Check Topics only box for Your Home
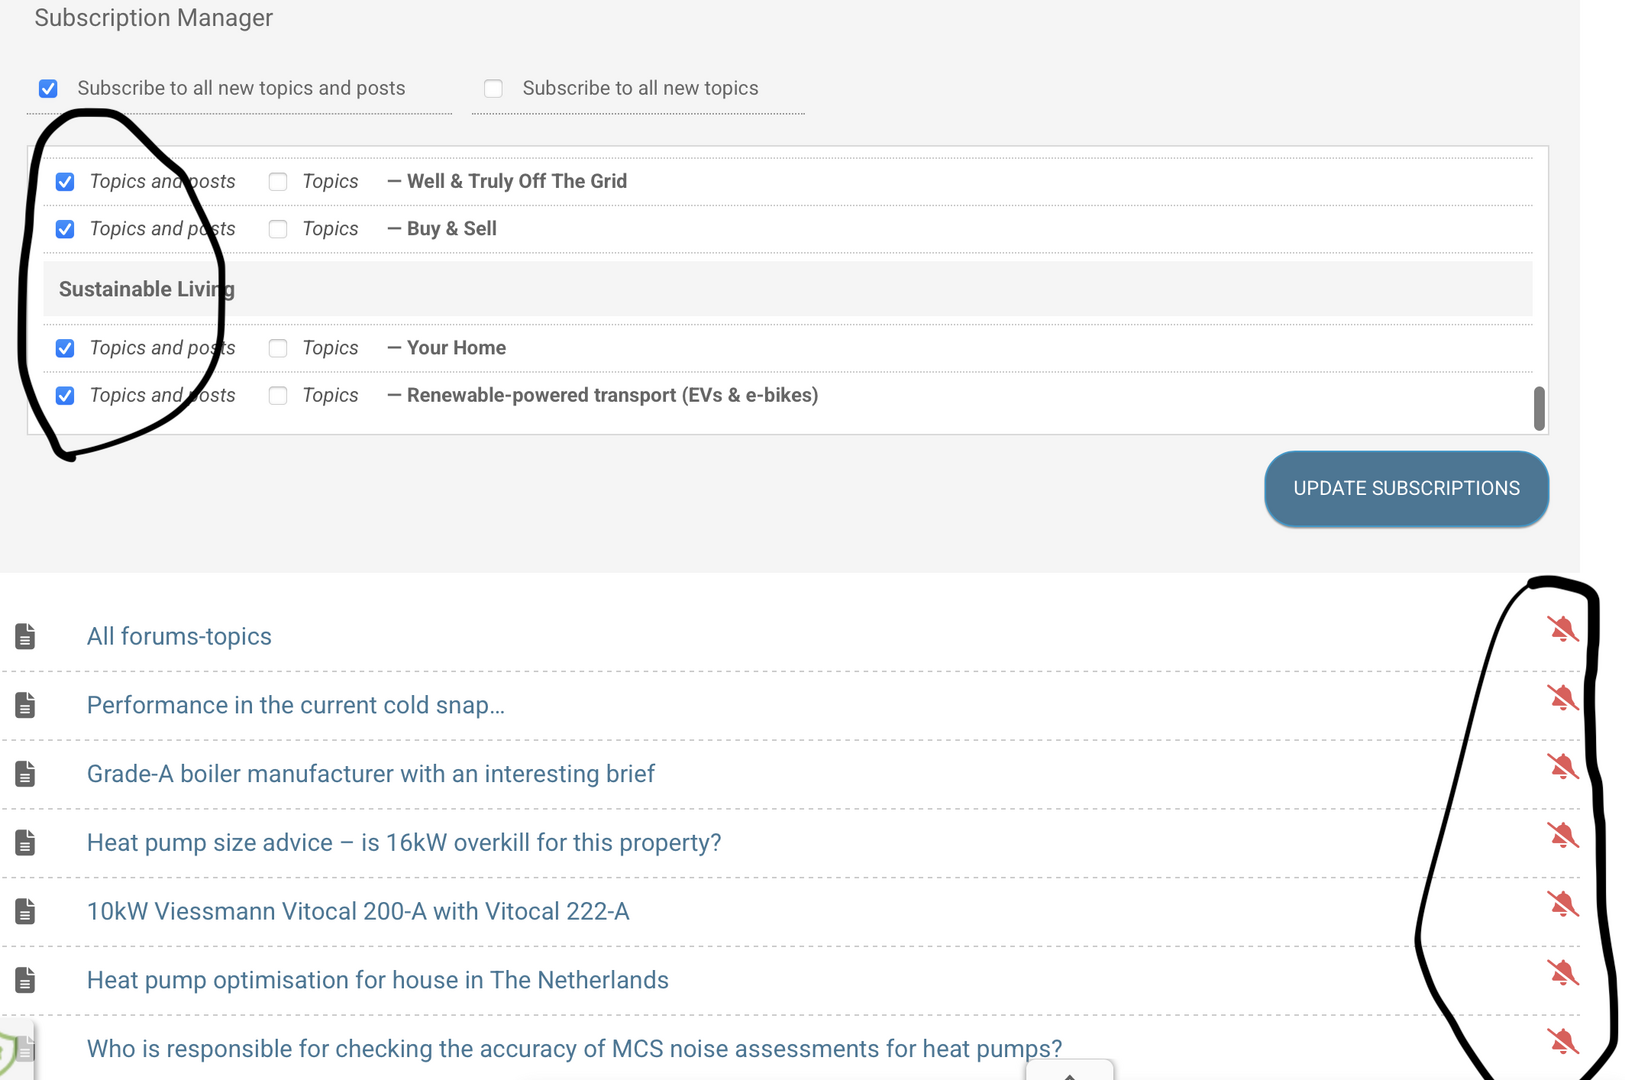The height and width of the screenshot is (1080, 1625). pyautogui.click(x=278, y=348)
